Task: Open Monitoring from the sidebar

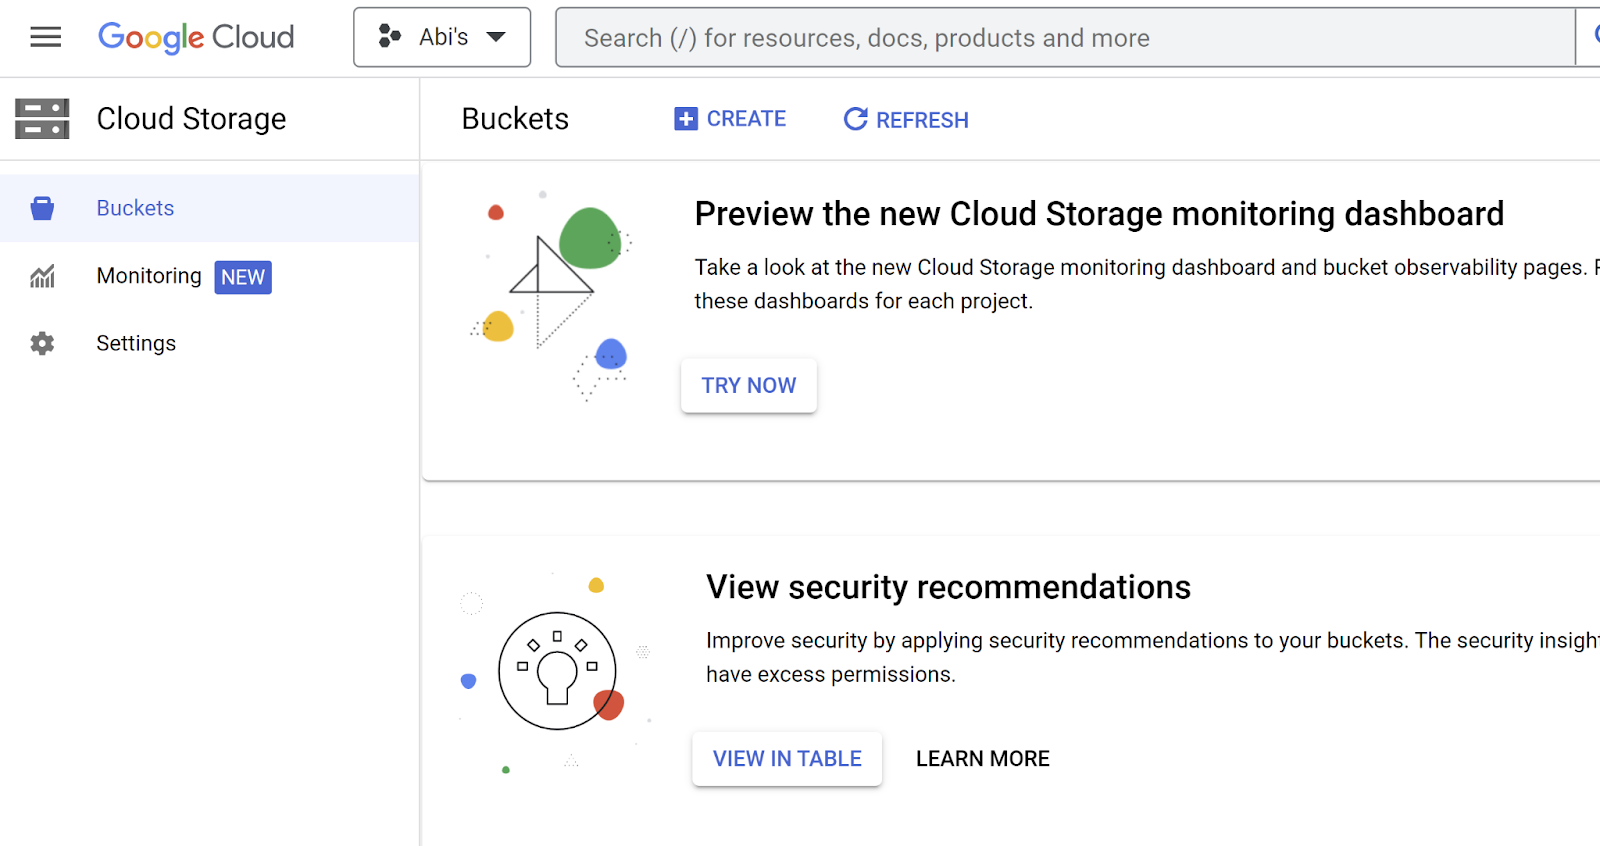Action: (148, 276)
